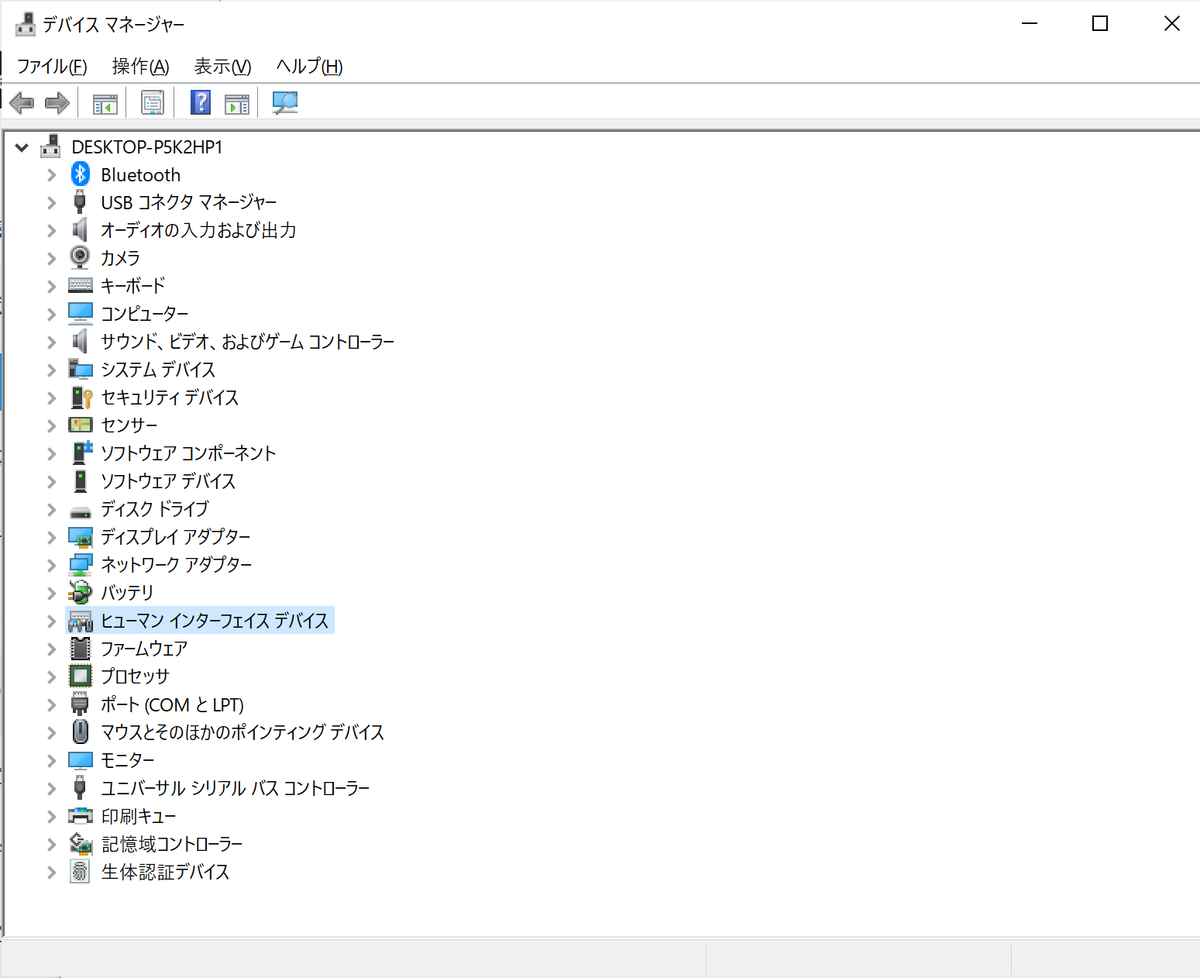Viewport: 1200px width, 978px height.
Task: Click the camera icon next to カメラ
Action: coord(81,257)
